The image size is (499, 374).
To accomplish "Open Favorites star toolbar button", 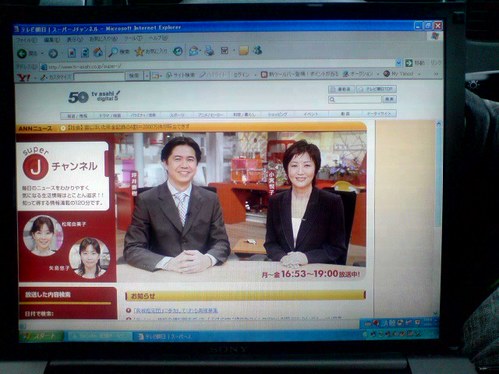I will [139, 51].
